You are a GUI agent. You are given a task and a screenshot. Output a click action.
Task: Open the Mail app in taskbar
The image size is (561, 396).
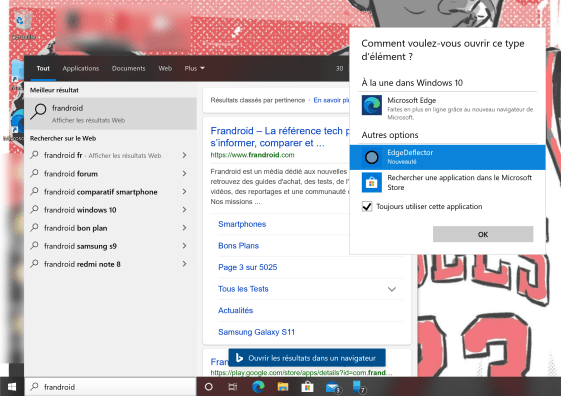pos(333,387)
